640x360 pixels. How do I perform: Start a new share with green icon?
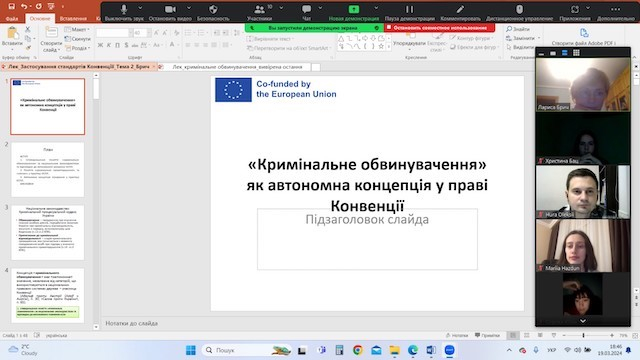pyautogui.click(x=353, y=9)
